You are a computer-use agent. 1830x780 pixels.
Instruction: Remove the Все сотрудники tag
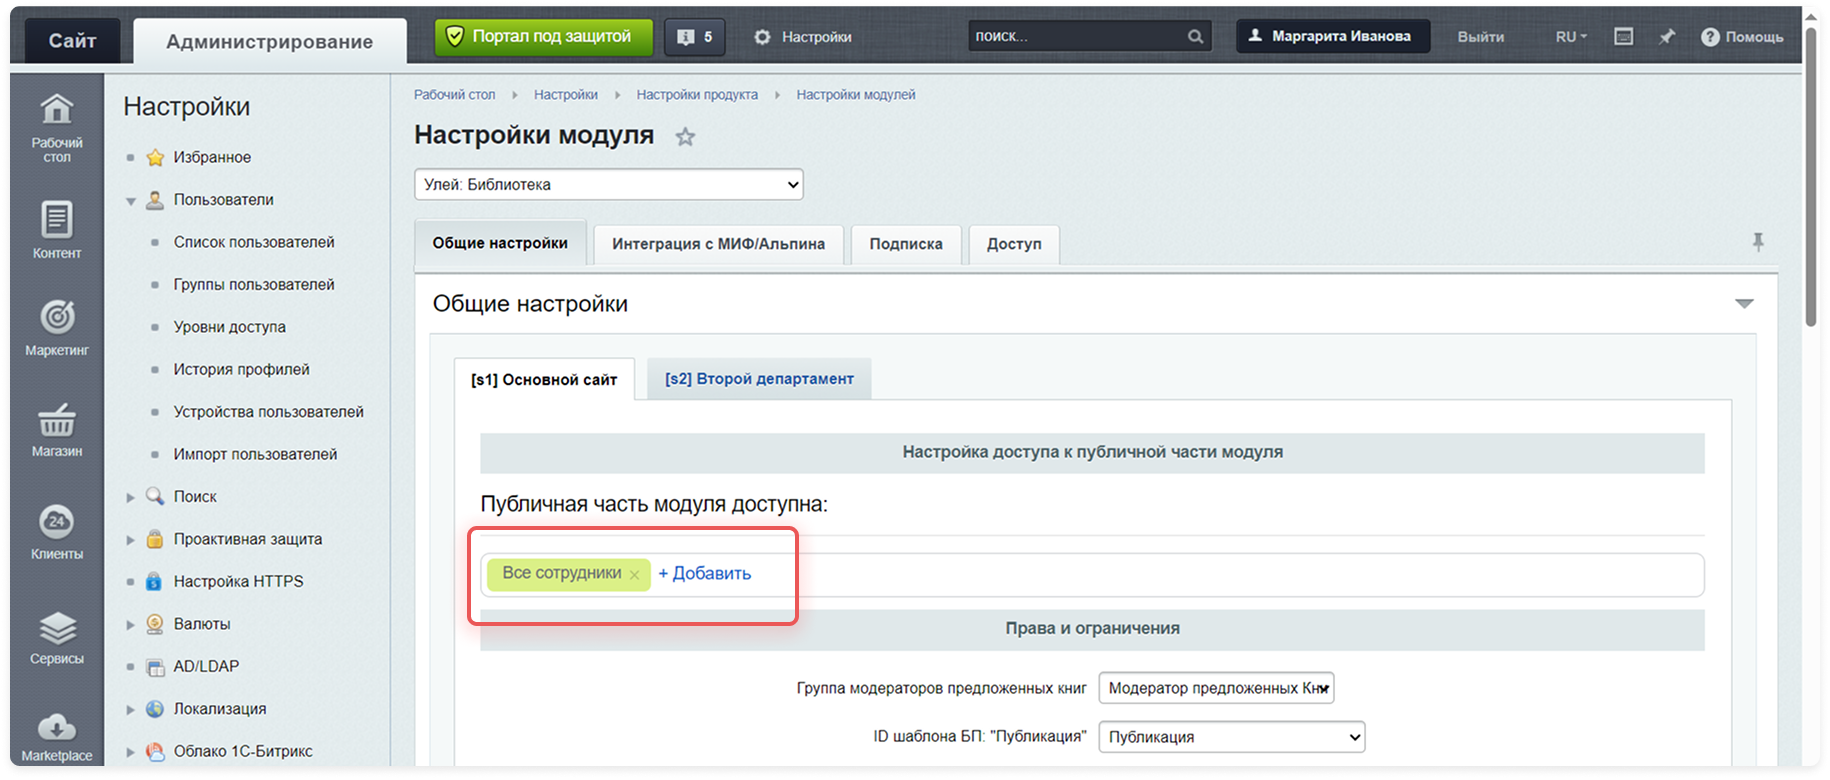[x=634, y=575]
